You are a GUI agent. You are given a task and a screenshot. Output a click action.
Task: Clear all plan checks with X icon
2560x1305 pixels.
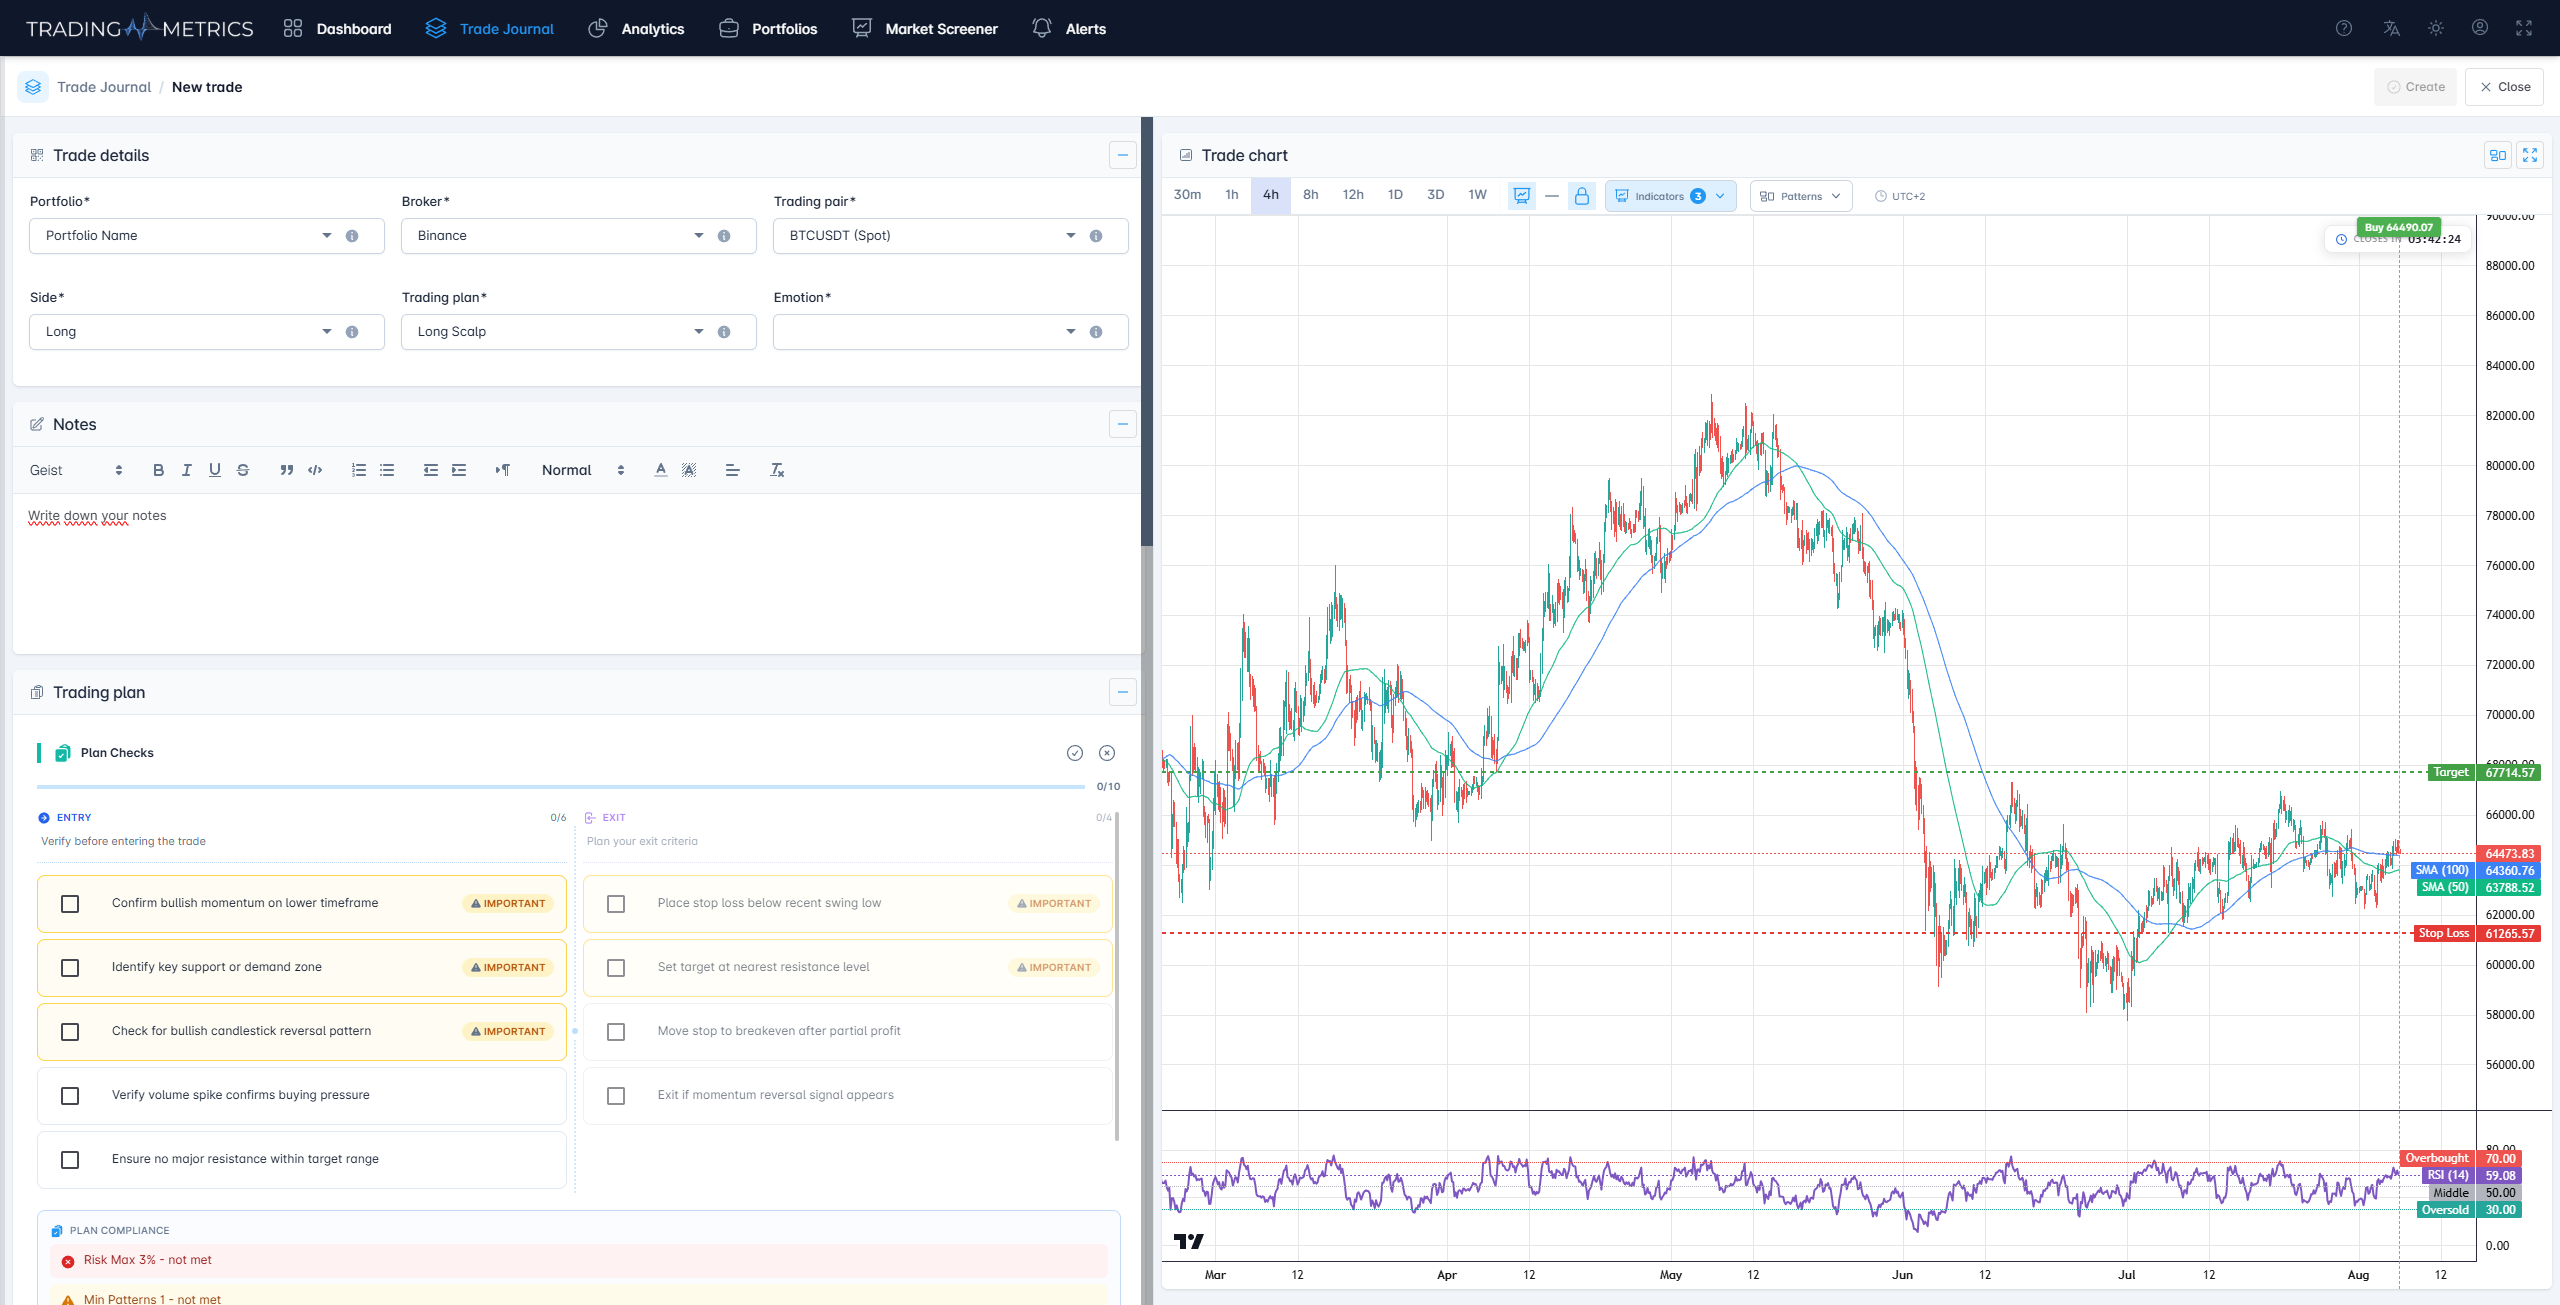click(1107, 753)
